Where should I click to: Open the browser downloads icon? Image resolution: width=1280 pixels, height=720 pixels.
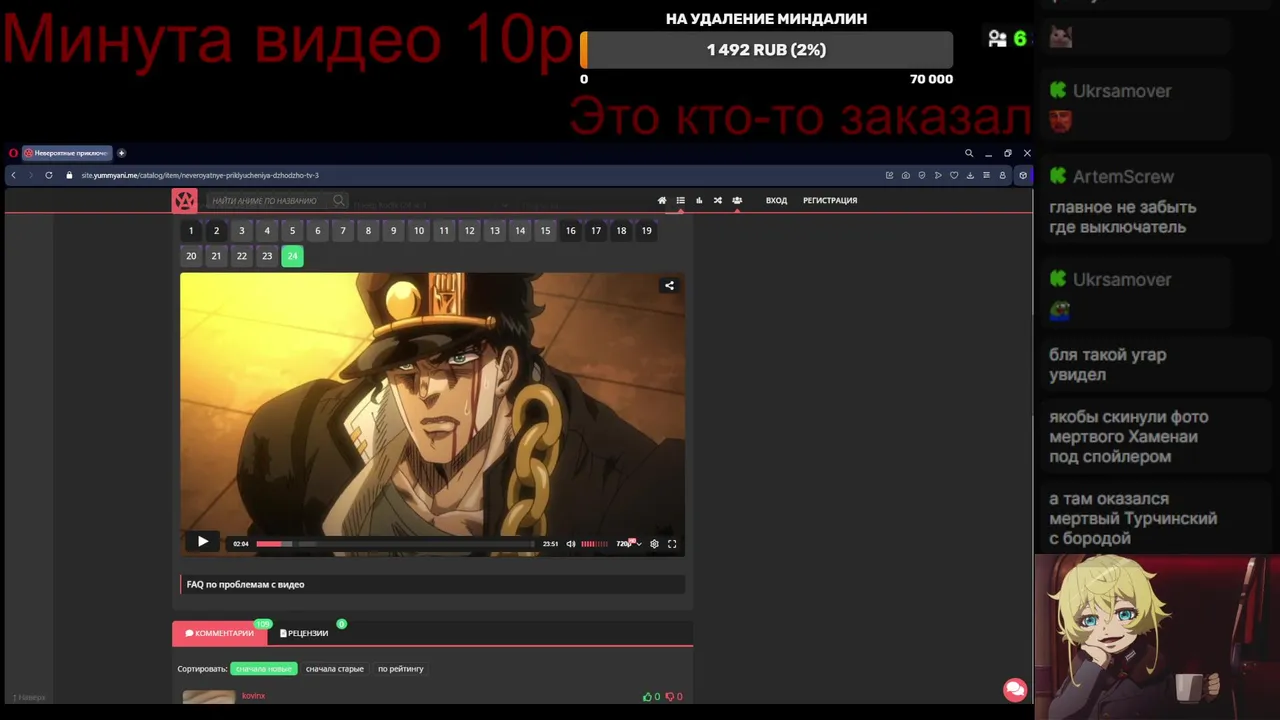tap(970, 175)
